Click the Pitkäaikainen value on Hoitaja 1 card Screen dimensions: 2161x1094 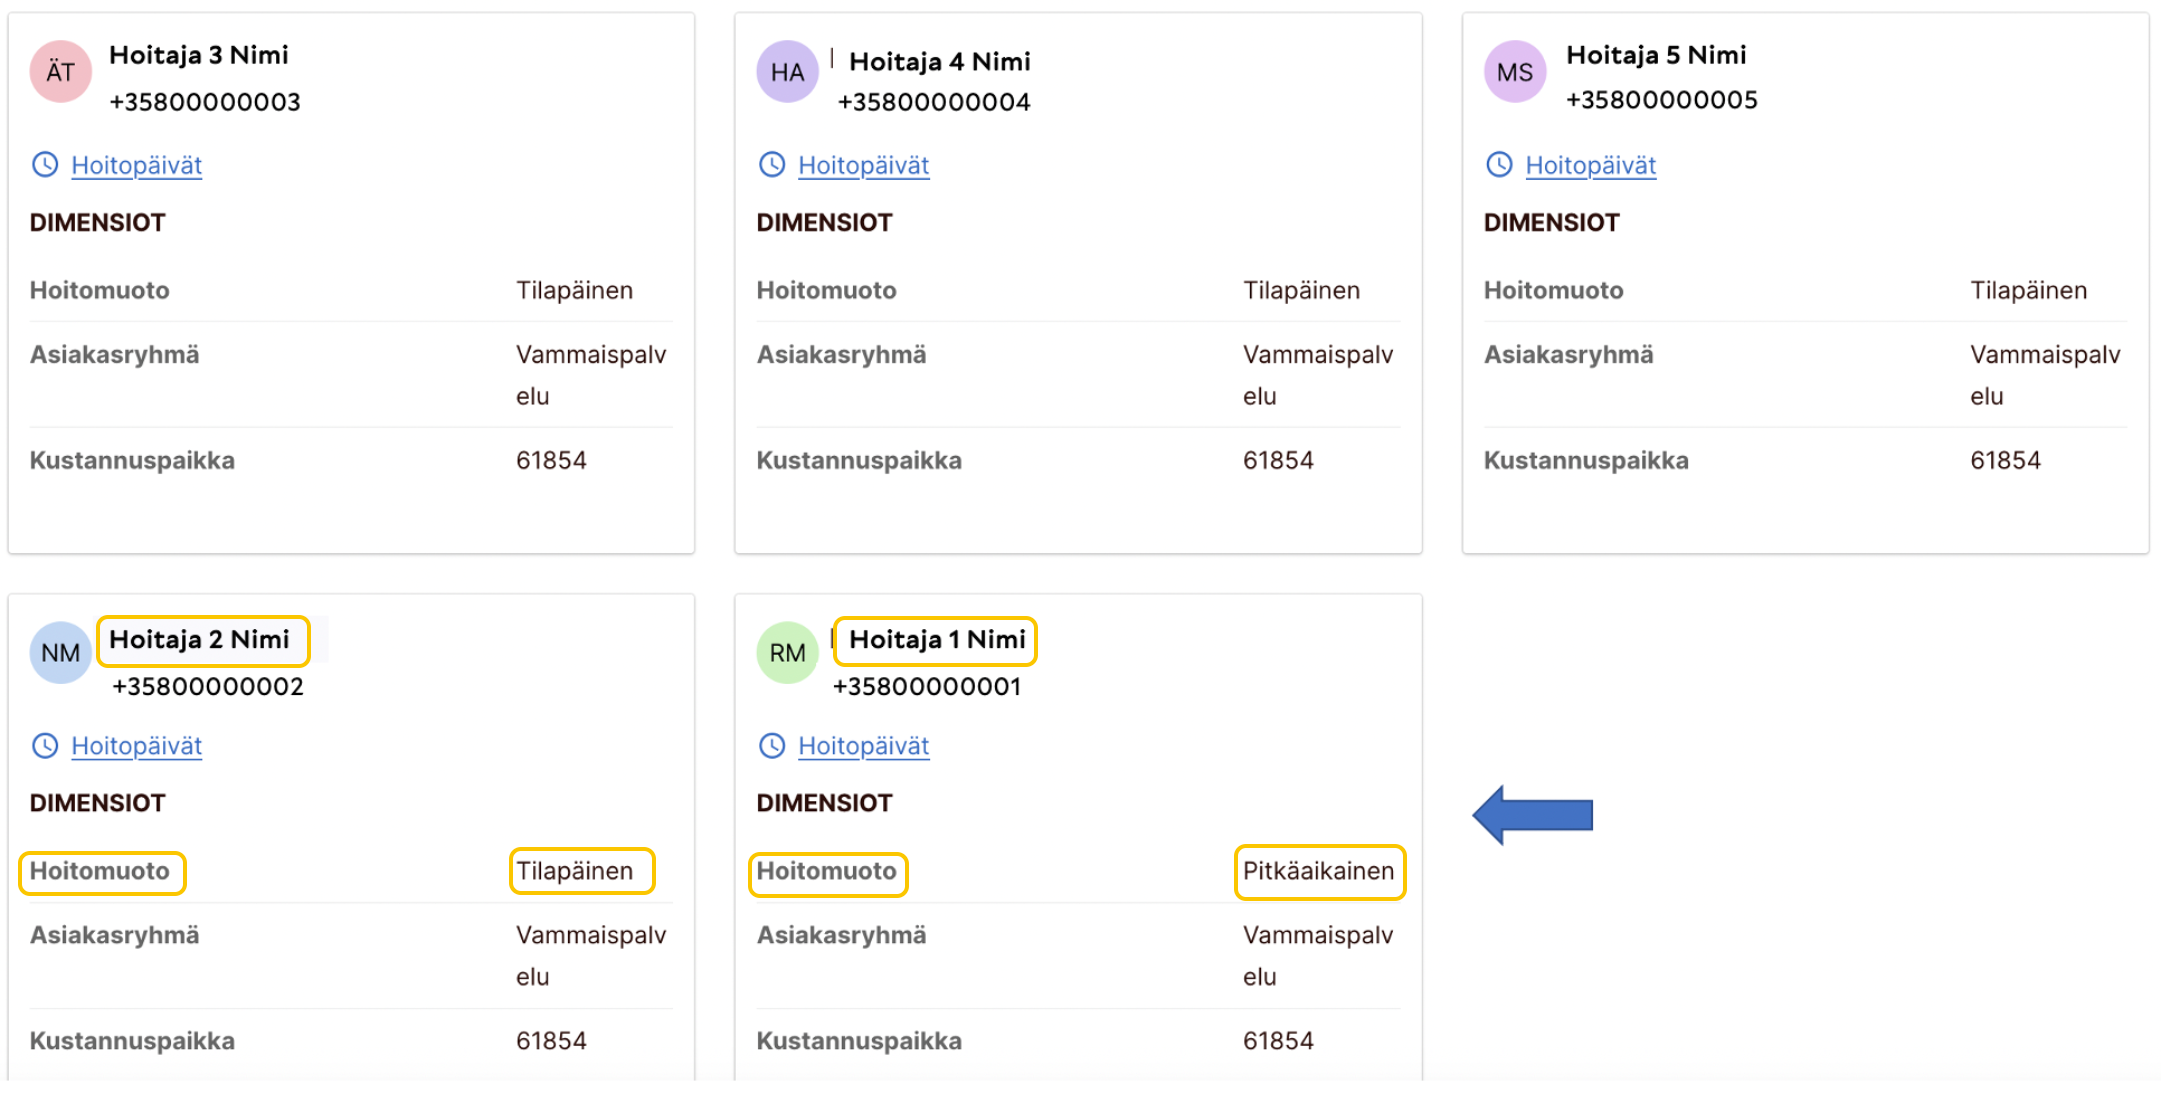(1318, 871)
